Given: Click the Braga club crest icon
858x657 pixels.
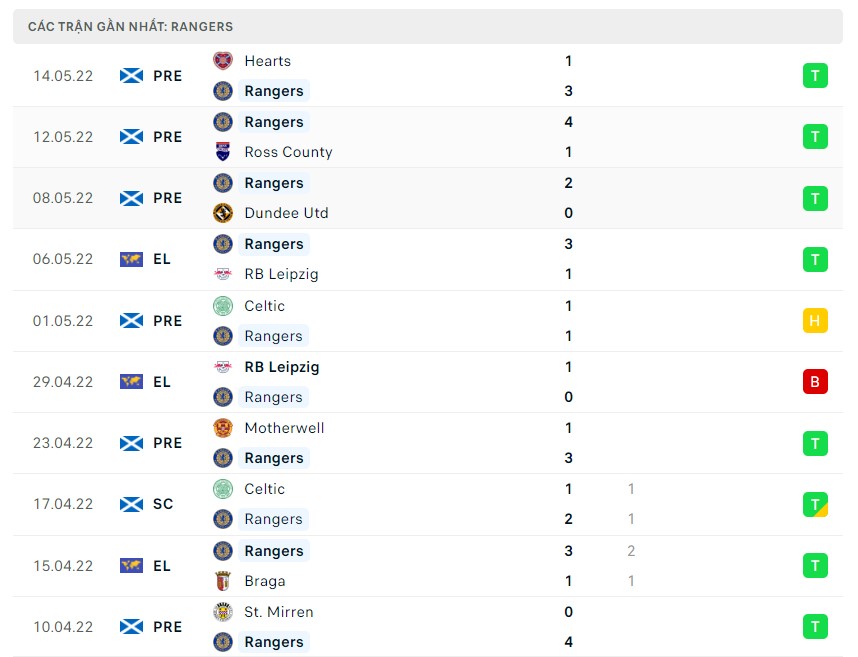Looking at the screenshot, I should pyautogui.click(x=223, y=581).
